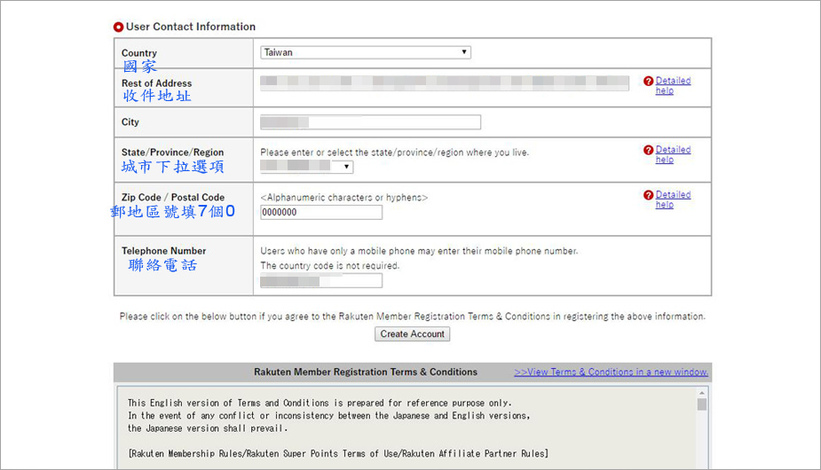Screen dimensions: 821x470
Task: Click the terms box scrollbar thumb
Action: click(x=702, y=407)
